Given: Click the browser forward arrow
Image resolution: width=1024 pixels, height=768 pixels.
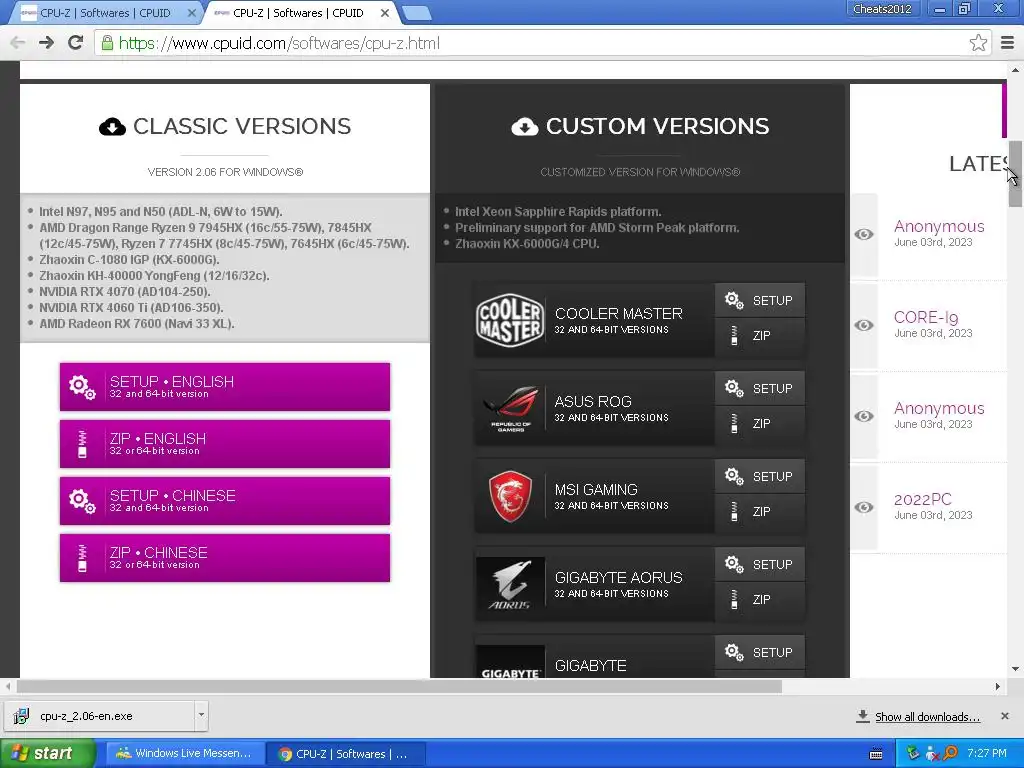Looking at the screenshot, I should pos(46,43).
